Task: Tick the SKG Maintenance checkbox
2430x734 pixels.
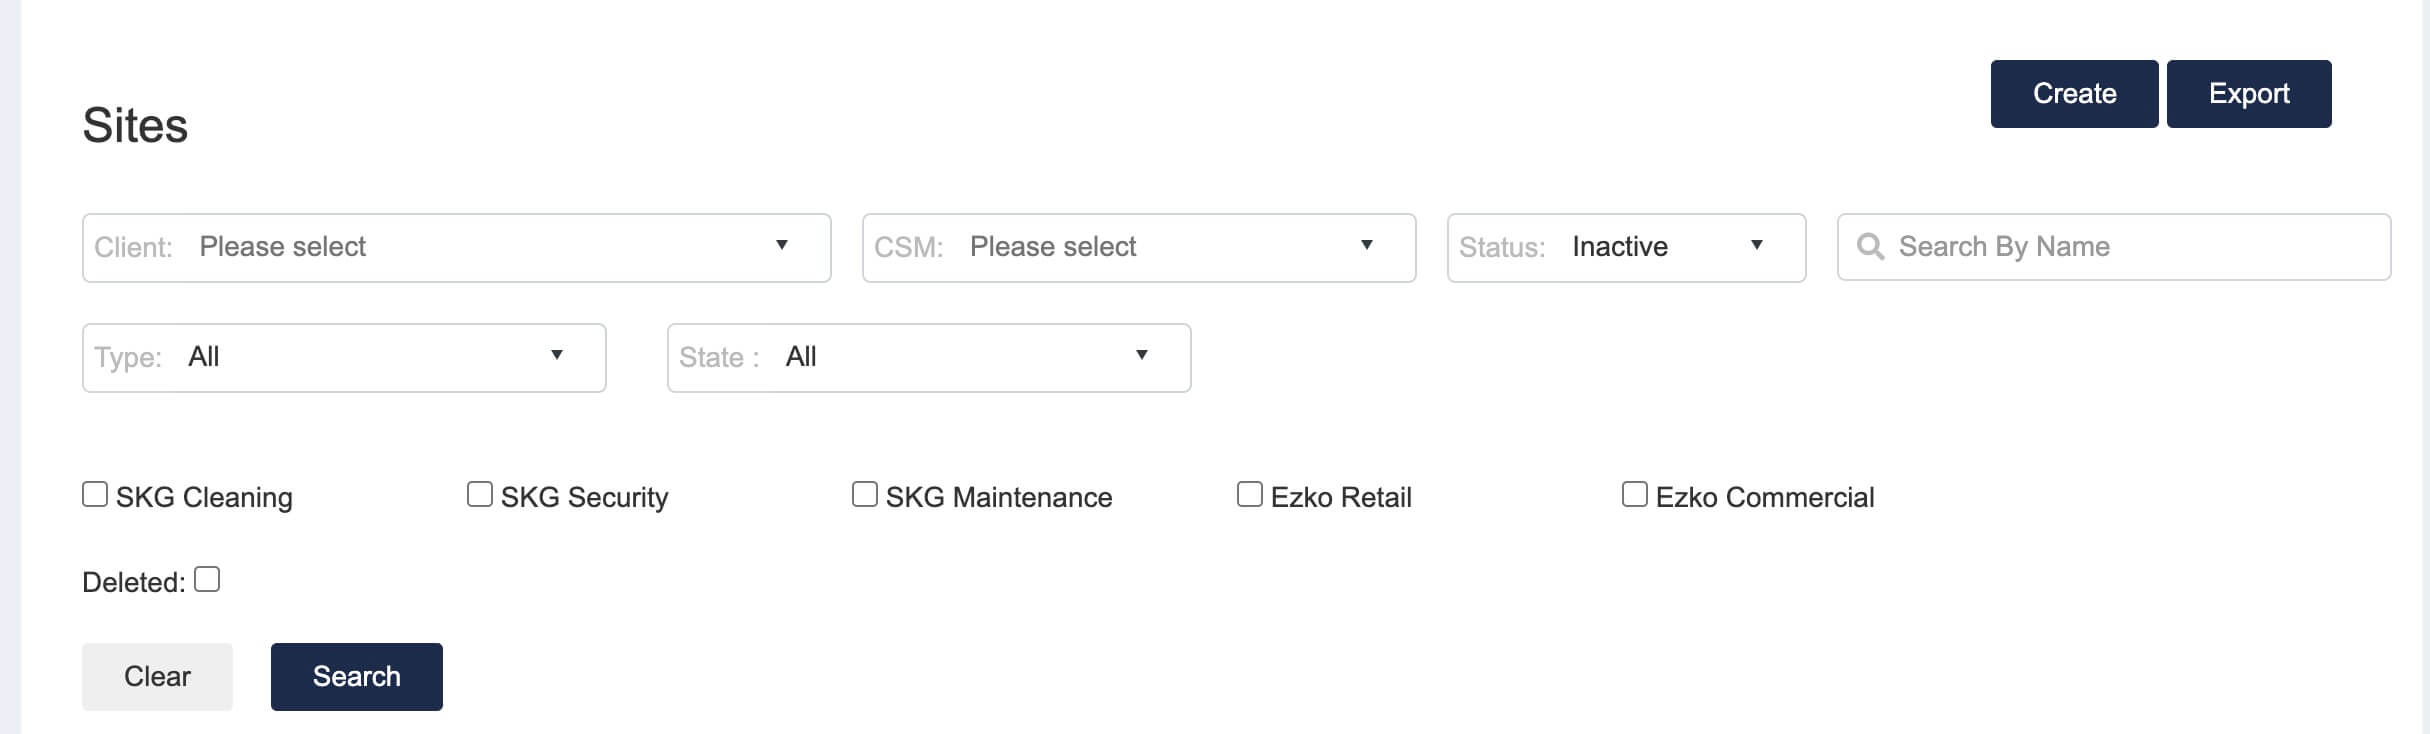Action: pos(865,494)
